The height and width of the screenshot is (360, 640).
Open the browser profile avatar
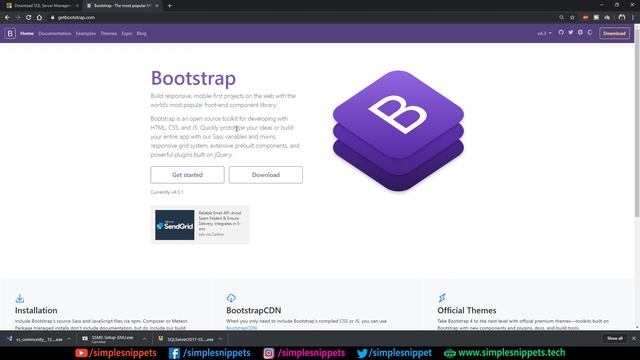pyautogui.click(x=622, y=18)
